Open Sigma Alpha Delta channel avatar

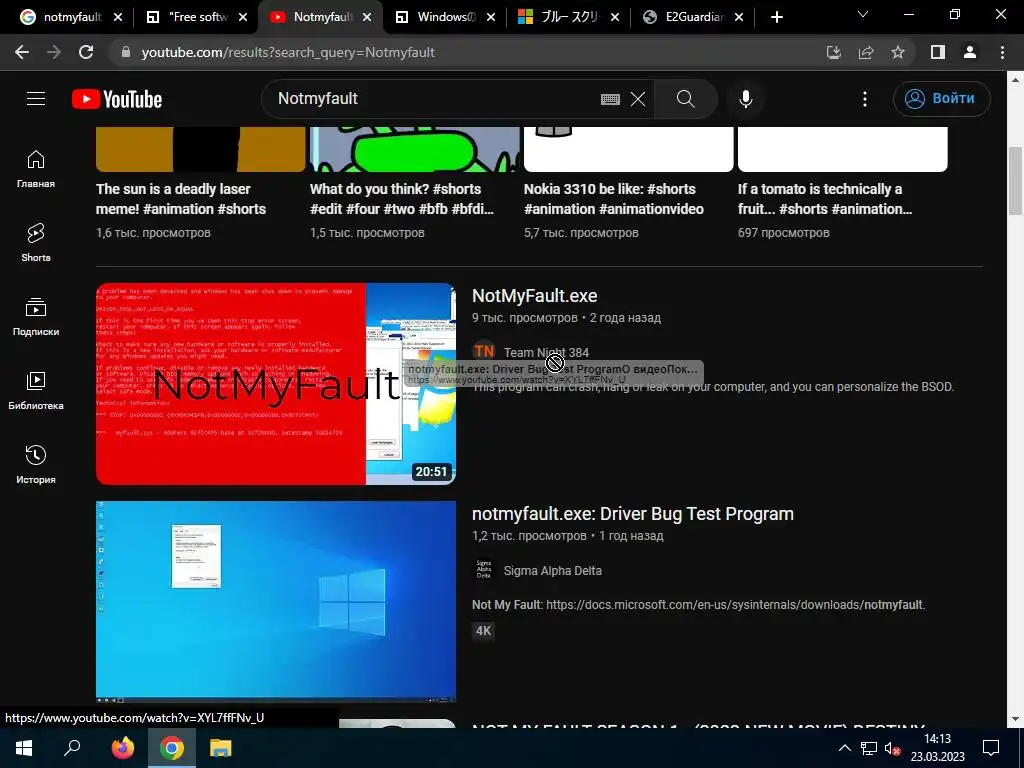[x=484, y=570]
